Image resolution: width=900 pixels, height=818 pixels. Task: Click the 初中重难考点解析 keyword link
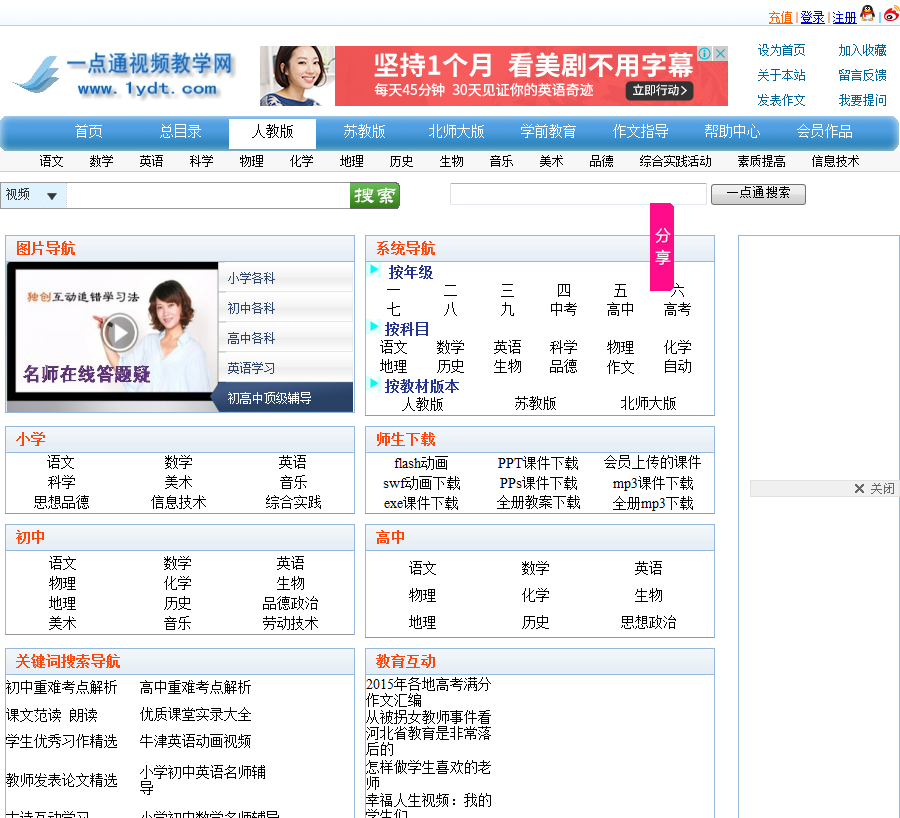(x=61, y=687)
